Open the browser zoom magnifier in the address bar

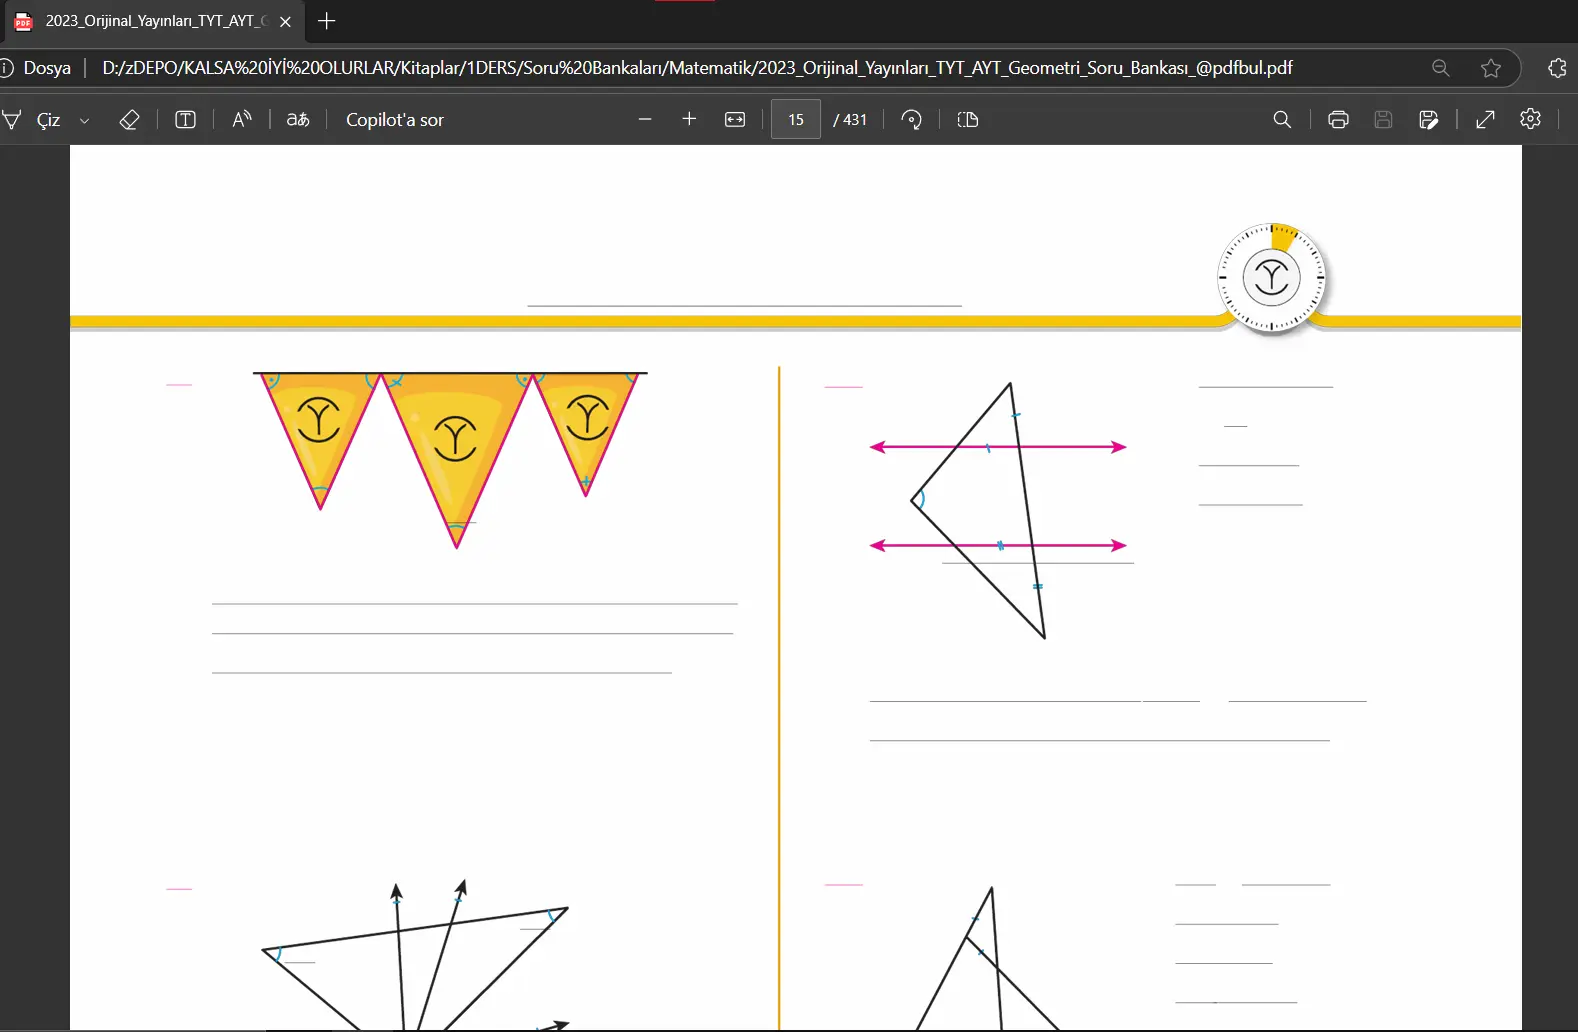coord(1441,68)
